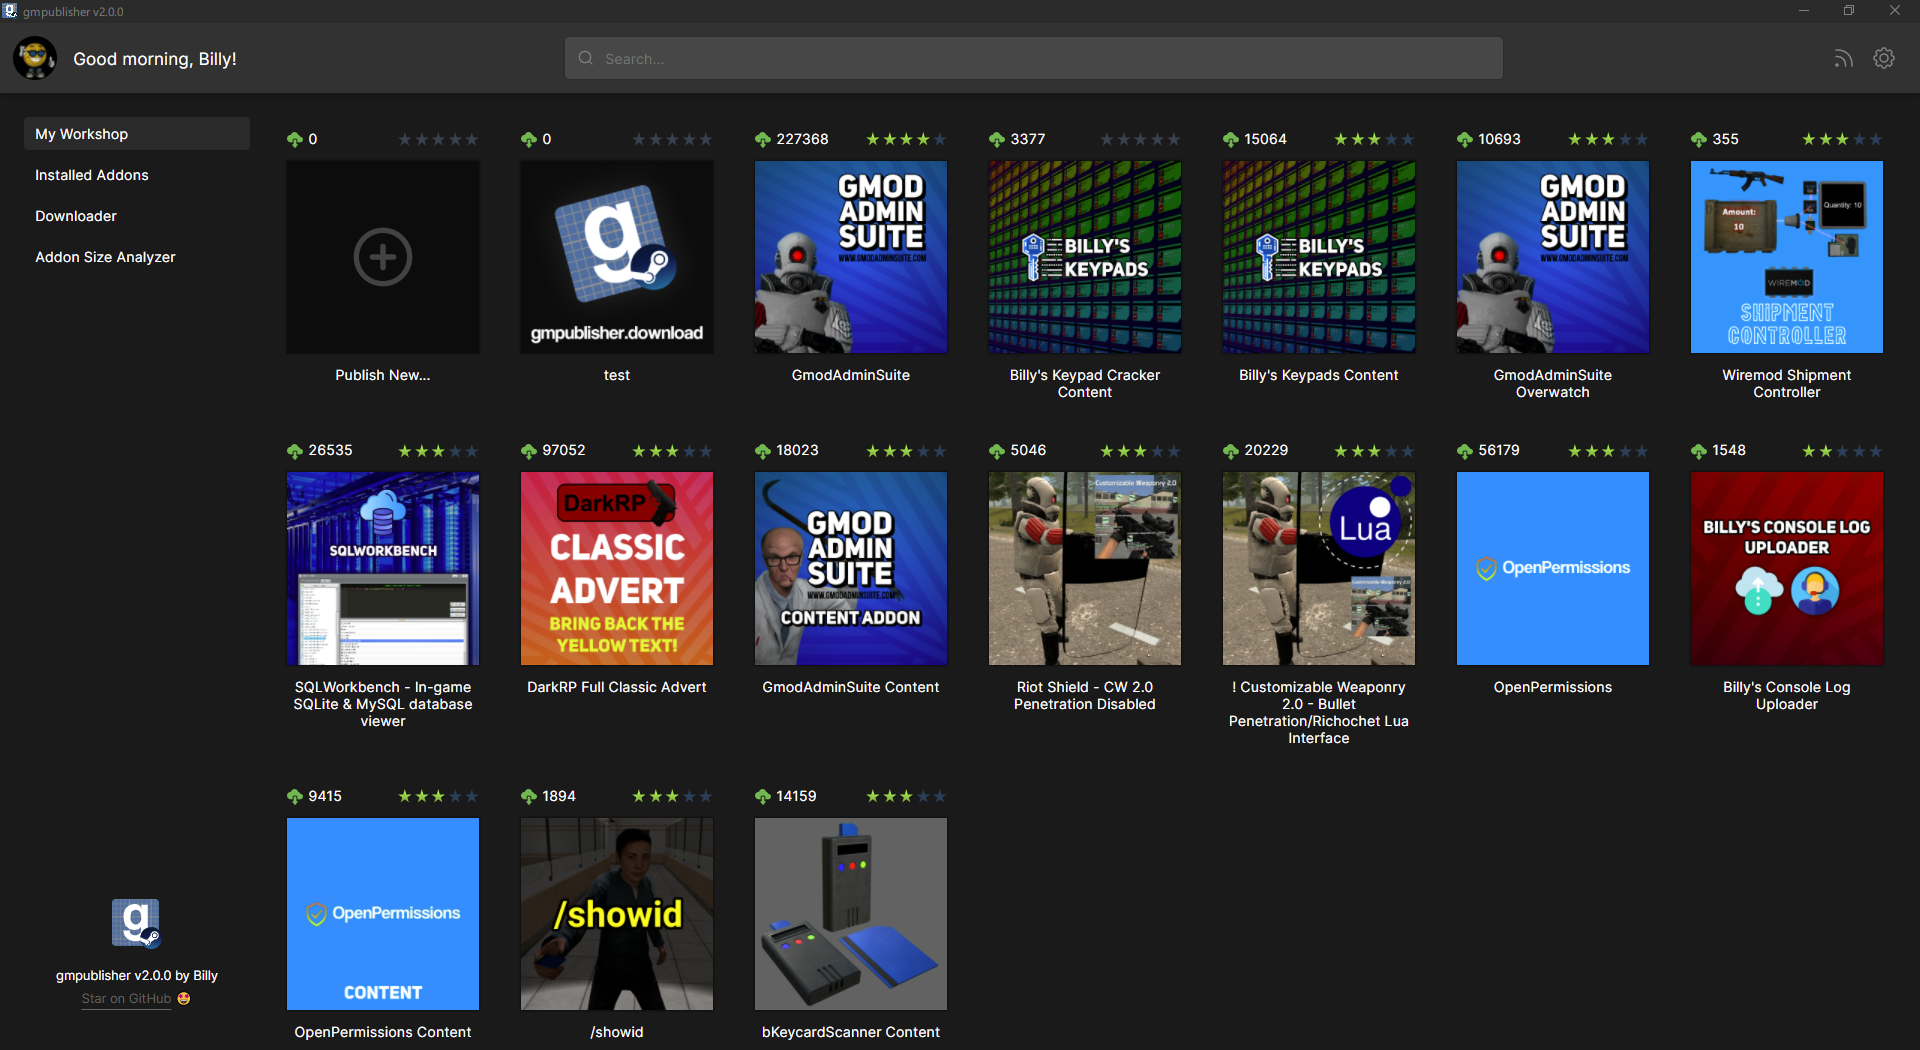Image resolution: width=1920 pixels, height=1050 pixels.
Task: Open the Installed Addons section
Action: (91, 174)
